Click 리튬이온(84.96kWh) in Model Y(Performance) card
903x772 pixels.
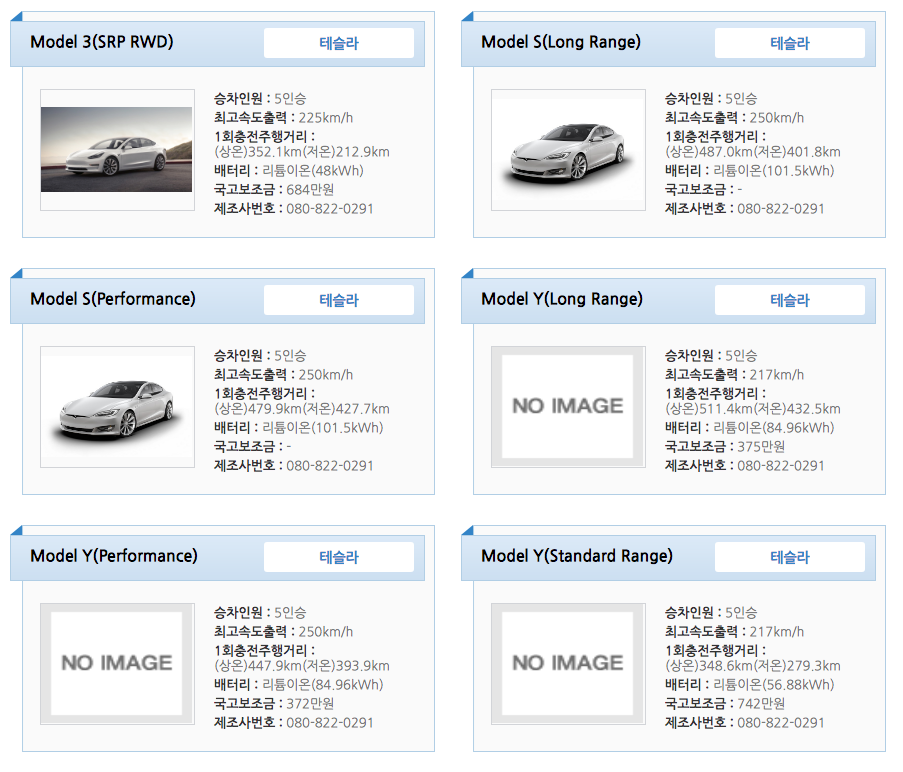pos(323,684)
